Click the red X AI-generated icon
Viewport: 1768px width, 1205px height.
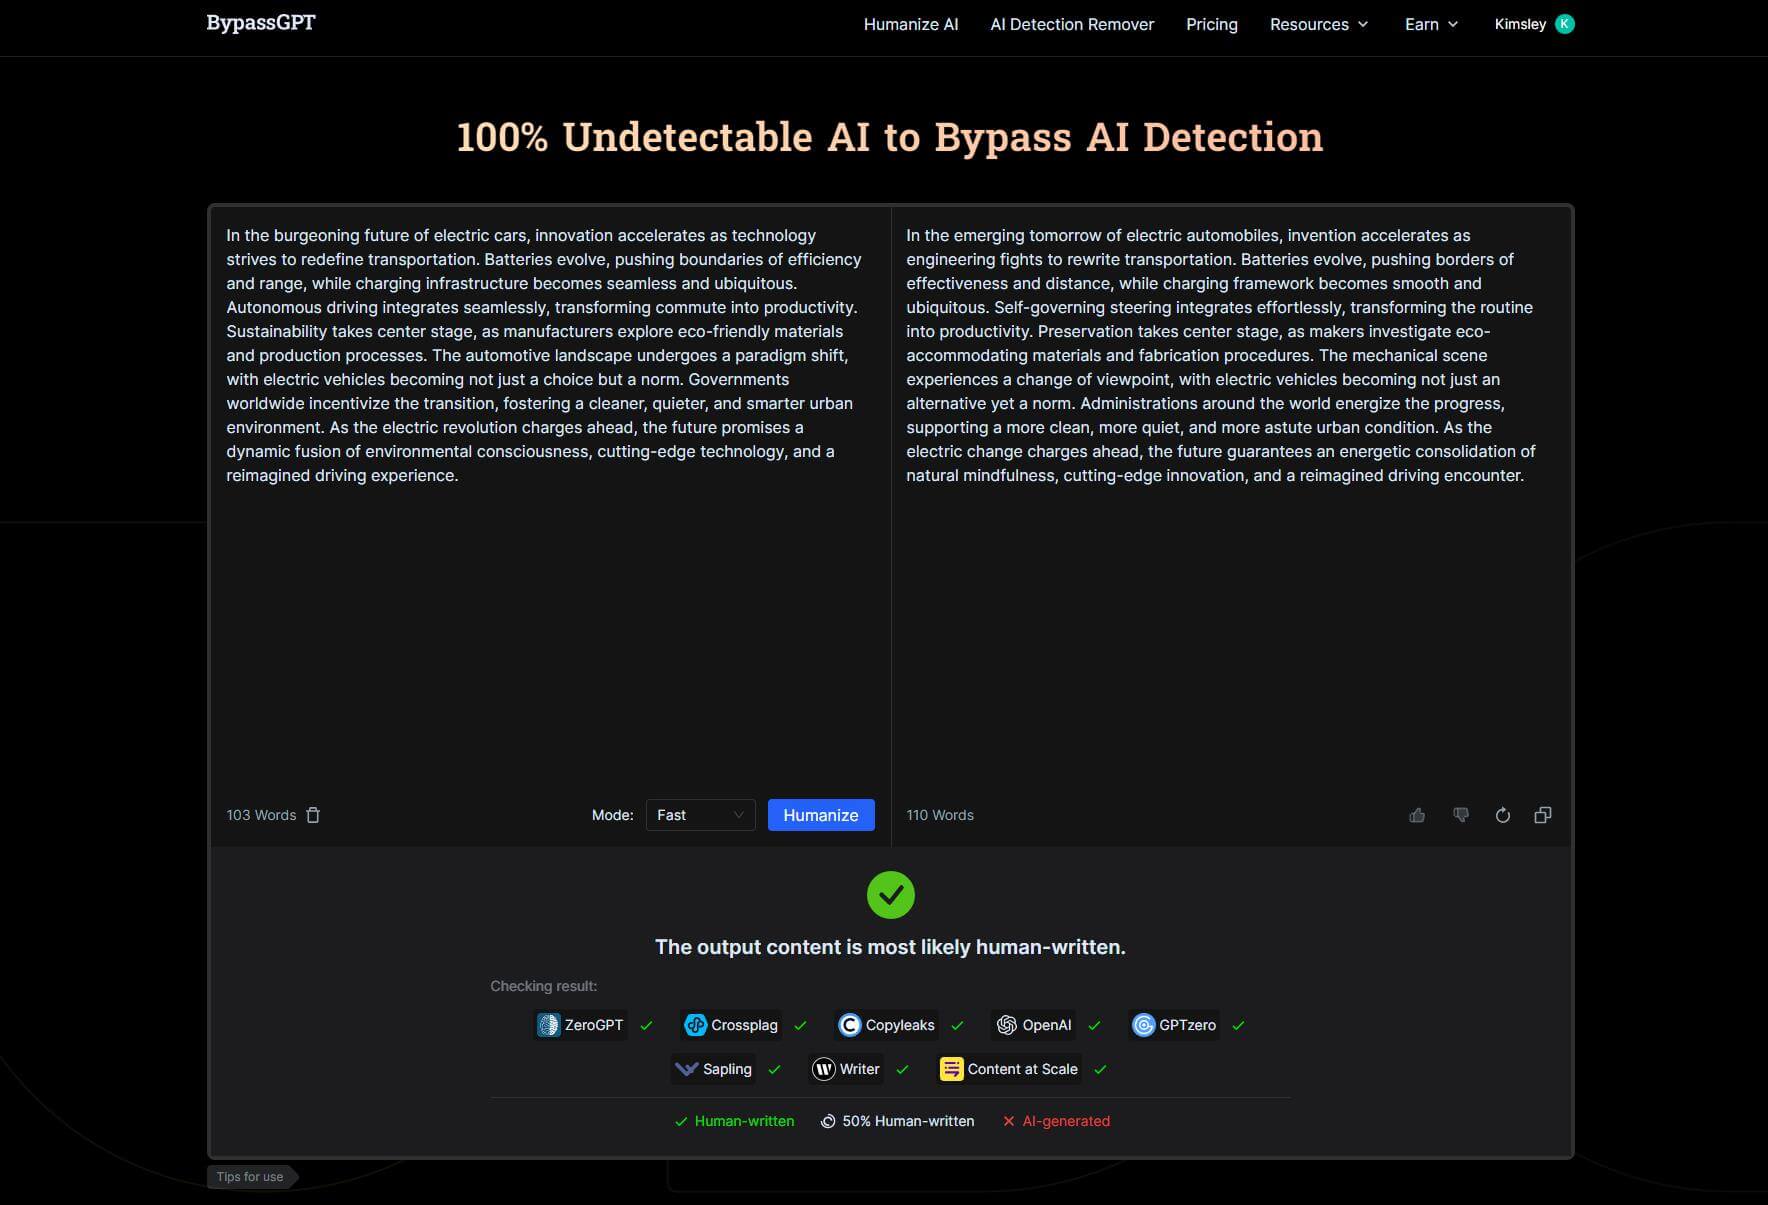[1009, 1121]
